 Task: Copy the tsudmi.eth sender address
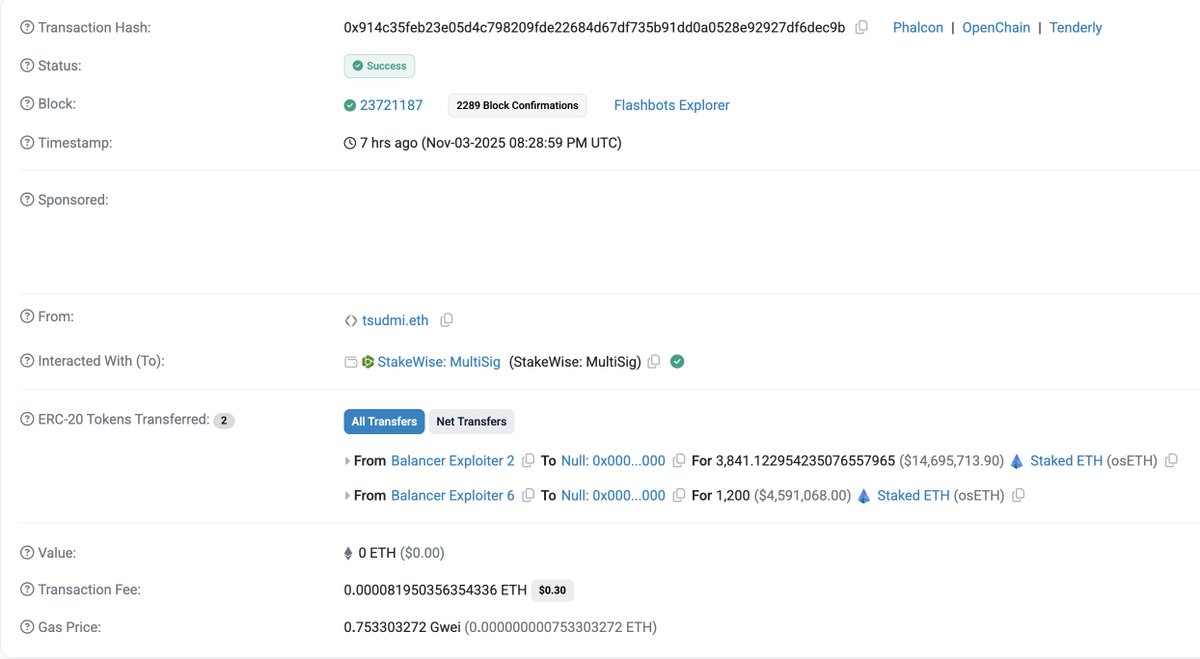coord(447,320)
